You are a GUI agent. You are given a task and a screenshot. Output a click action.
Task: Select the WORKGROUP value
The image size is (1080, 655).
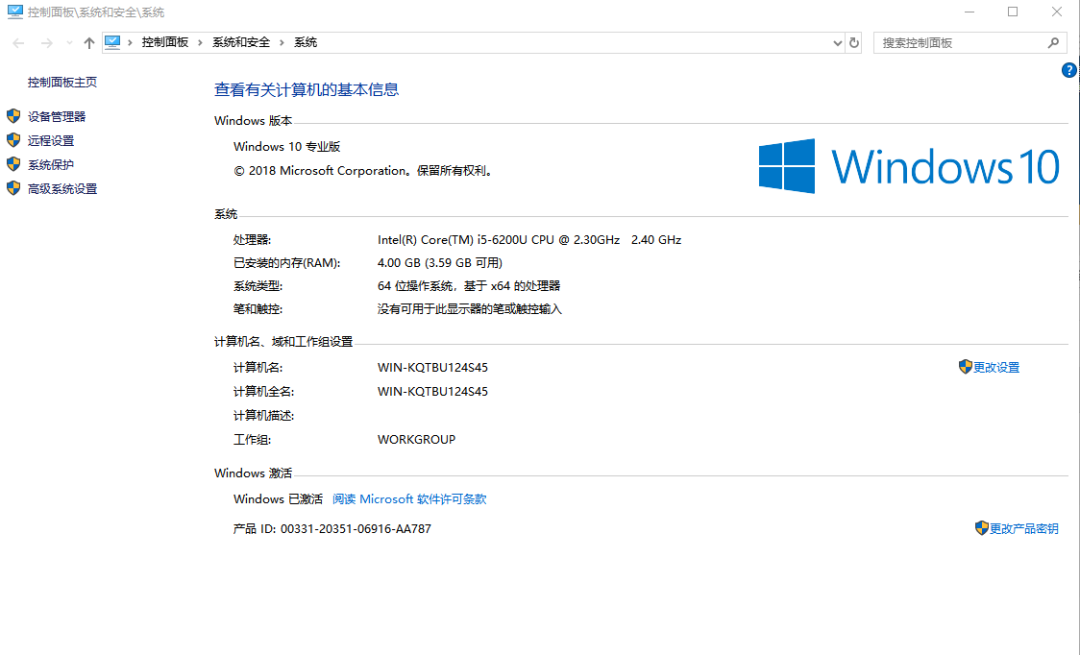coord(416,439)
